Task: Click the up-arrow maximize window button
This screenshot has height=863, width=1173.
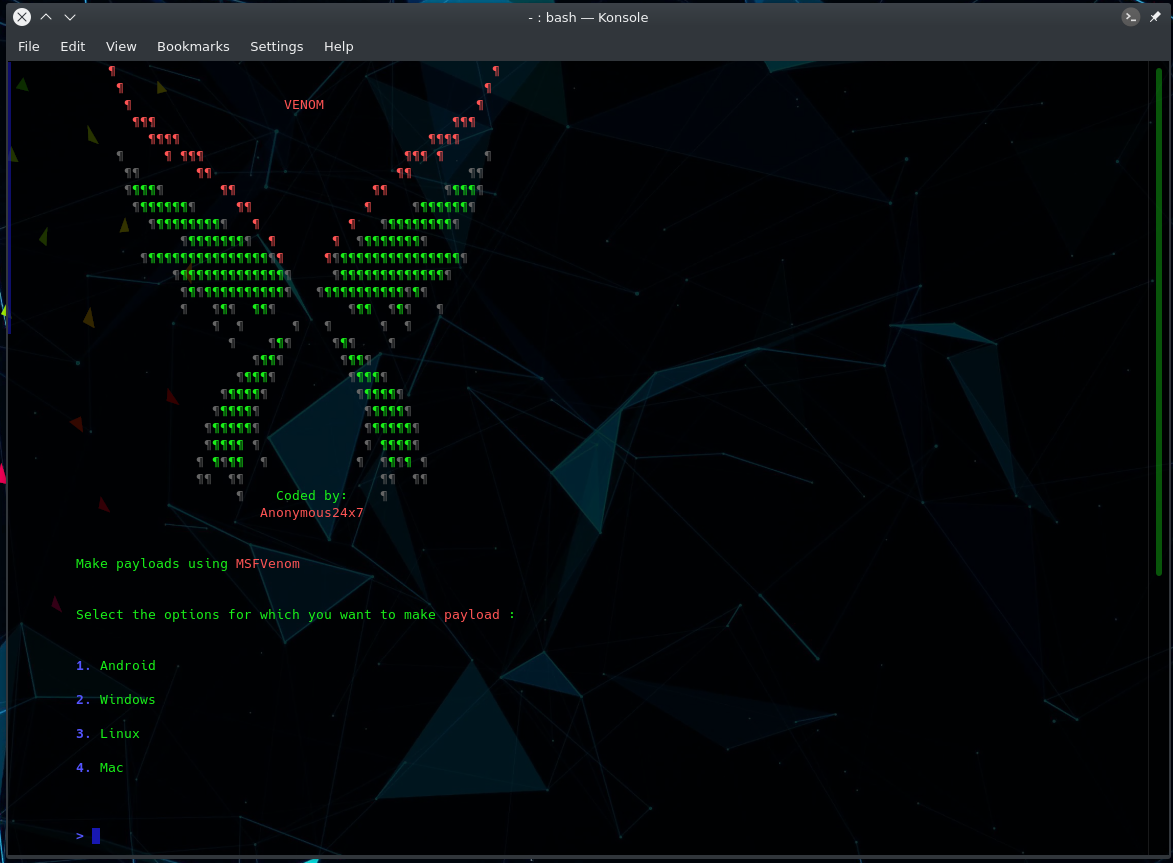Action: [x=46, y=16]
